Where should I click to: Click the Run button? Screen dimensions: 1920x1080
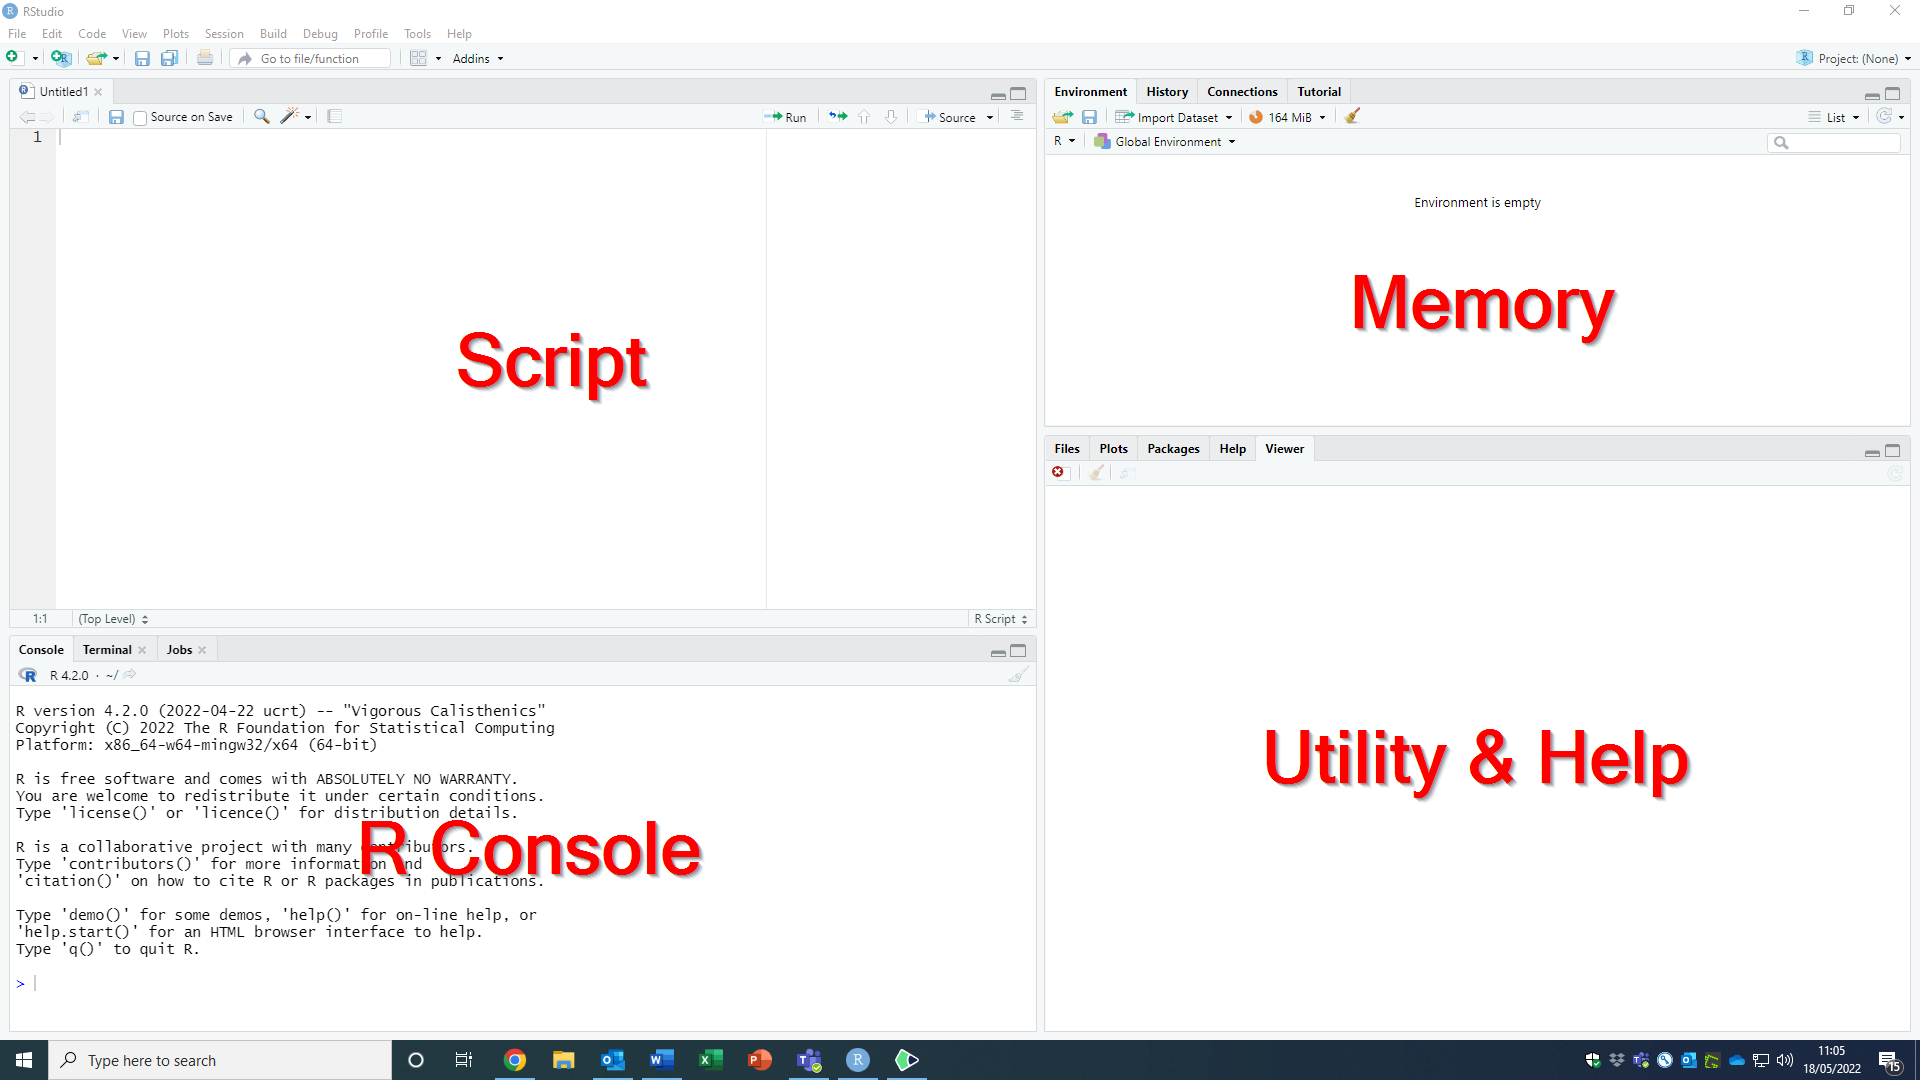785,117
